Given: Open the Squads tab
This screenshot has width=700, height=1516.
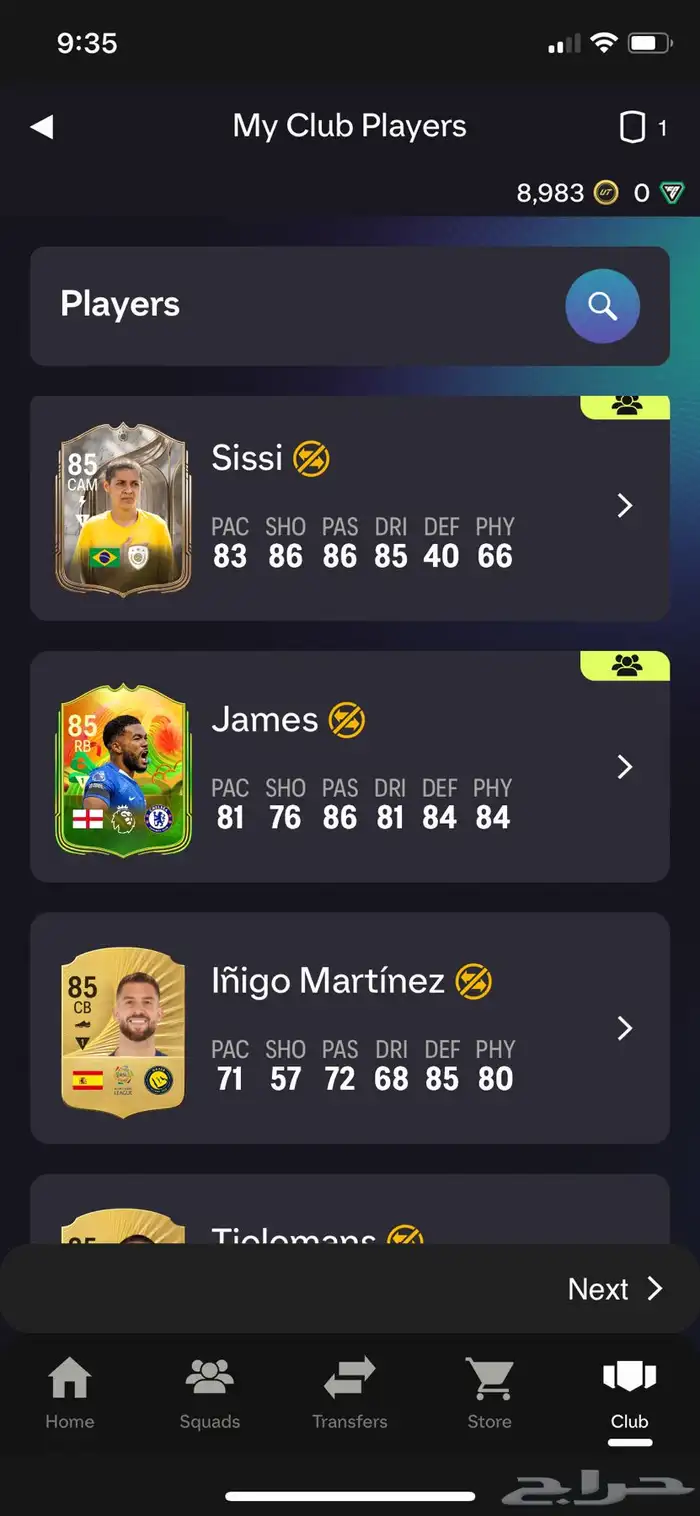Looking at the screenshot, I should [210, 1392].
